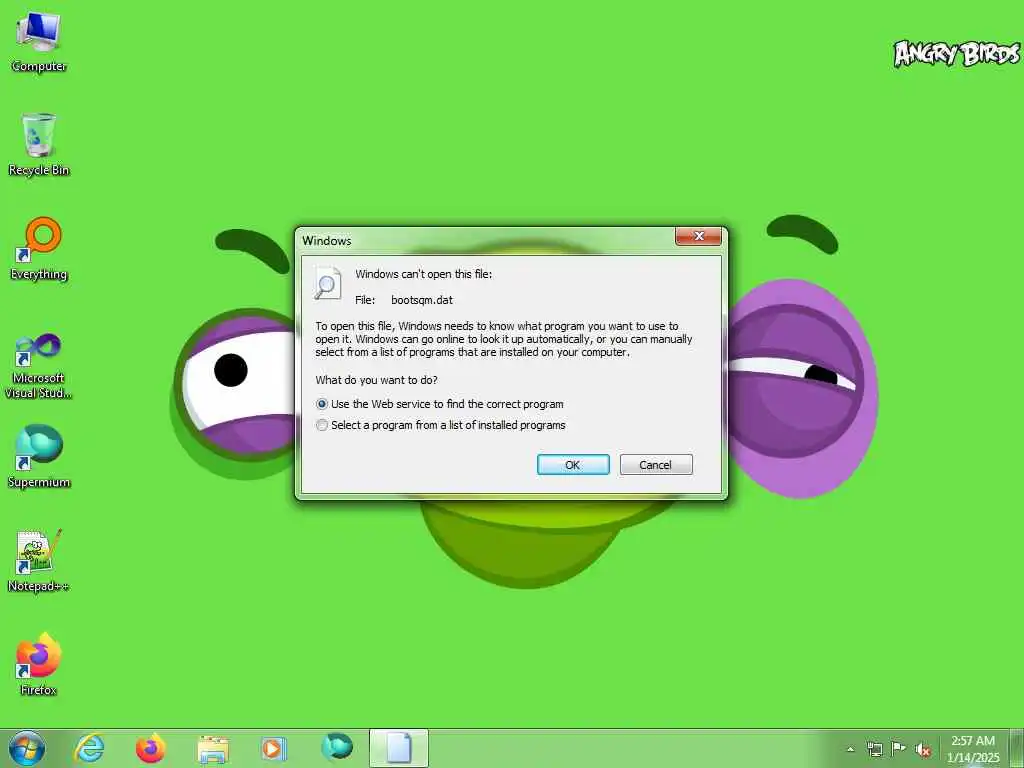
Task: Choose Use the Web service option
Action: tap(440, 404)
